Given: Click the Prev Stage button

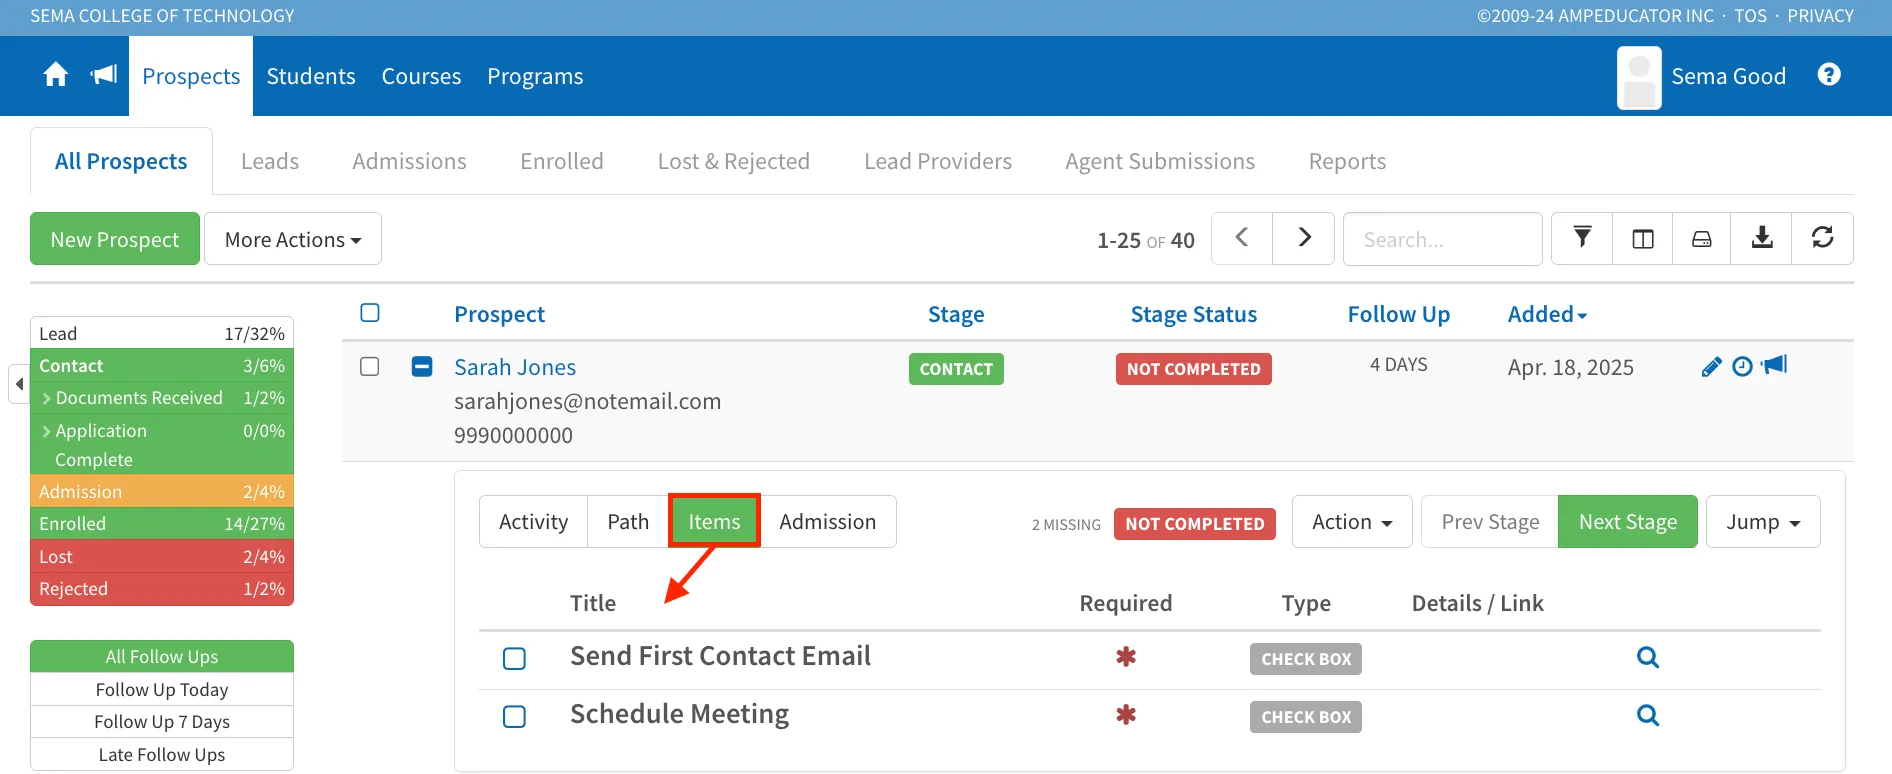Looking at the screenshot, I should [1490, 522].
